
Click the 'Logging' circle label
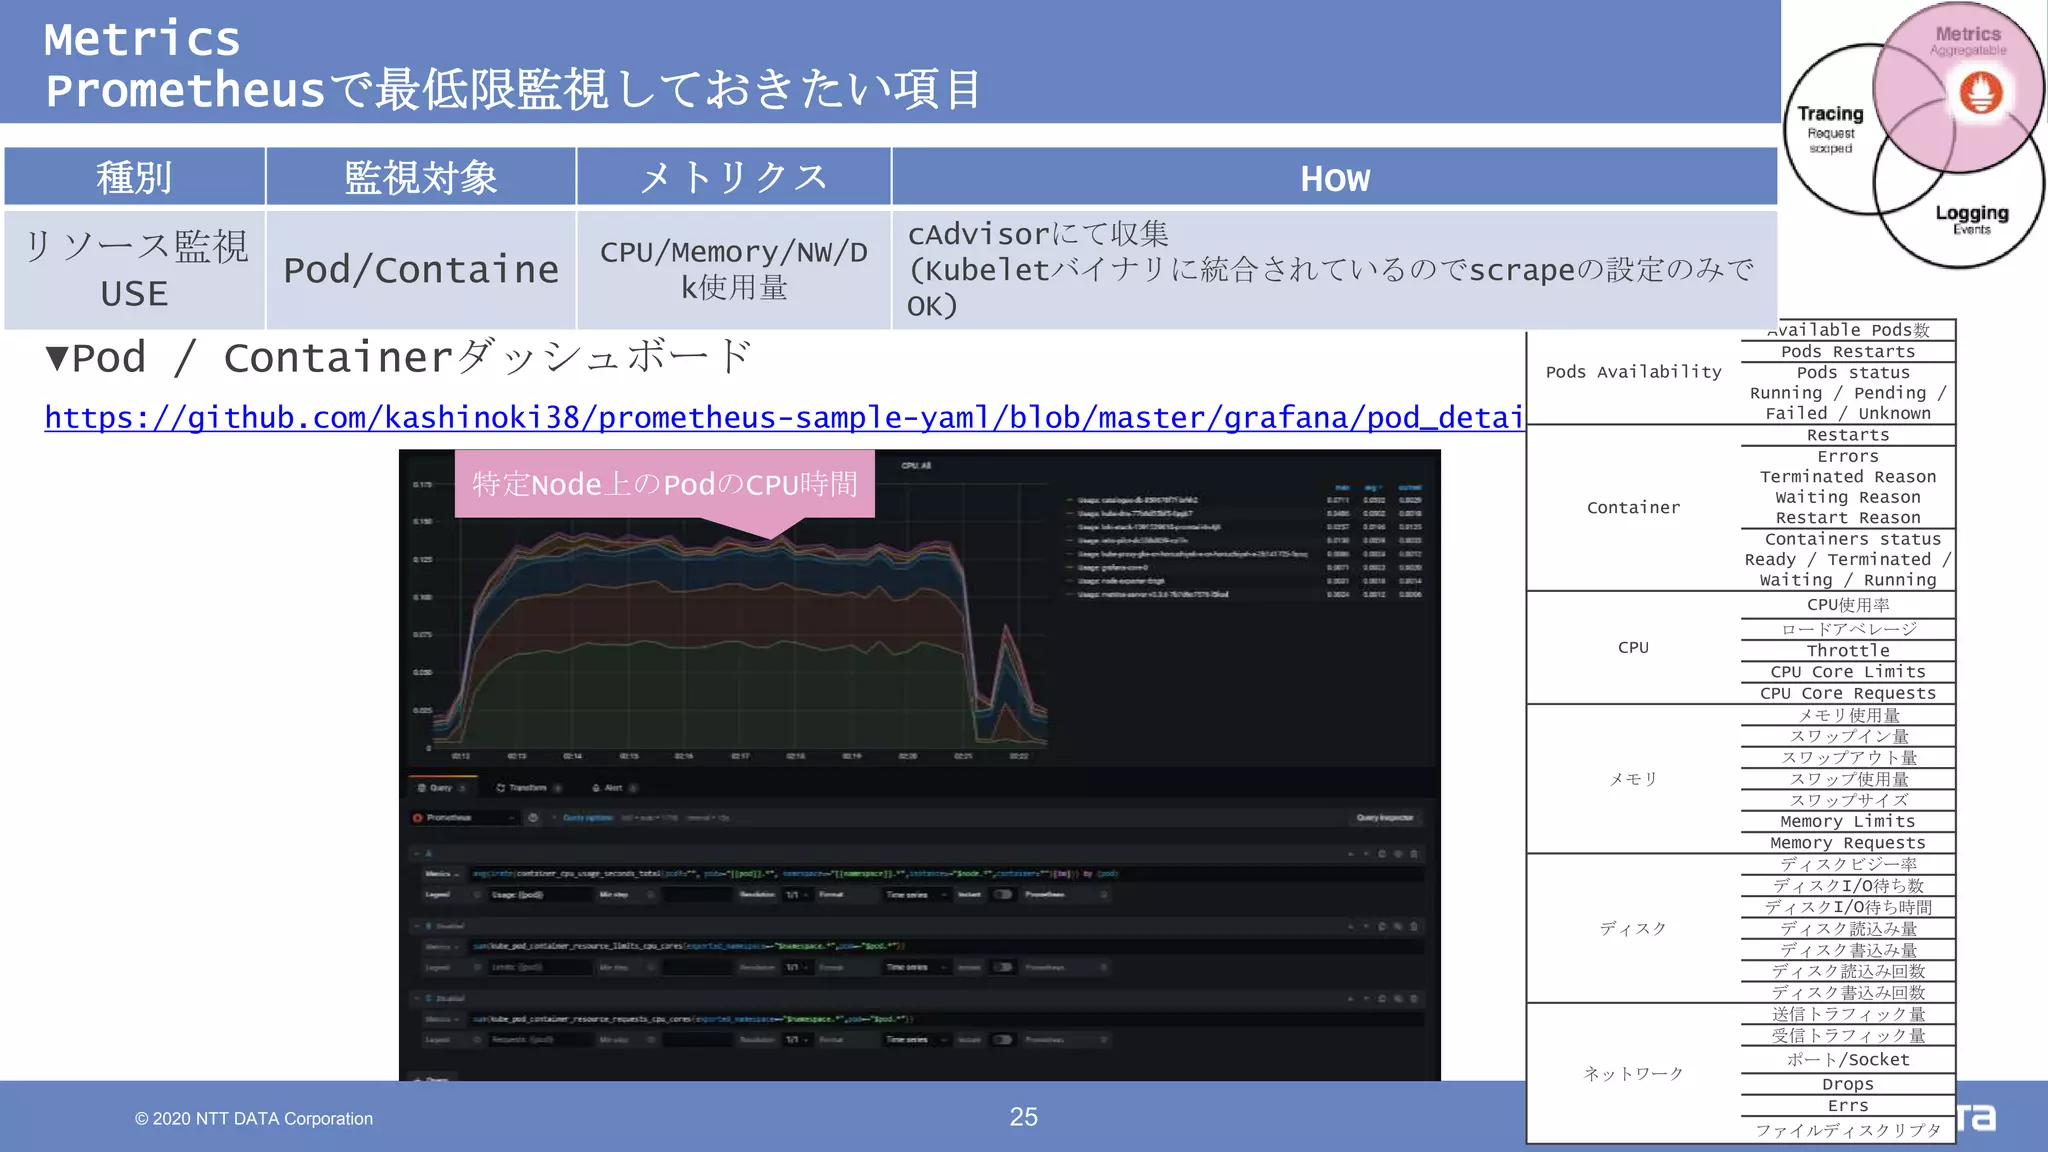(x=1971, y=213)
